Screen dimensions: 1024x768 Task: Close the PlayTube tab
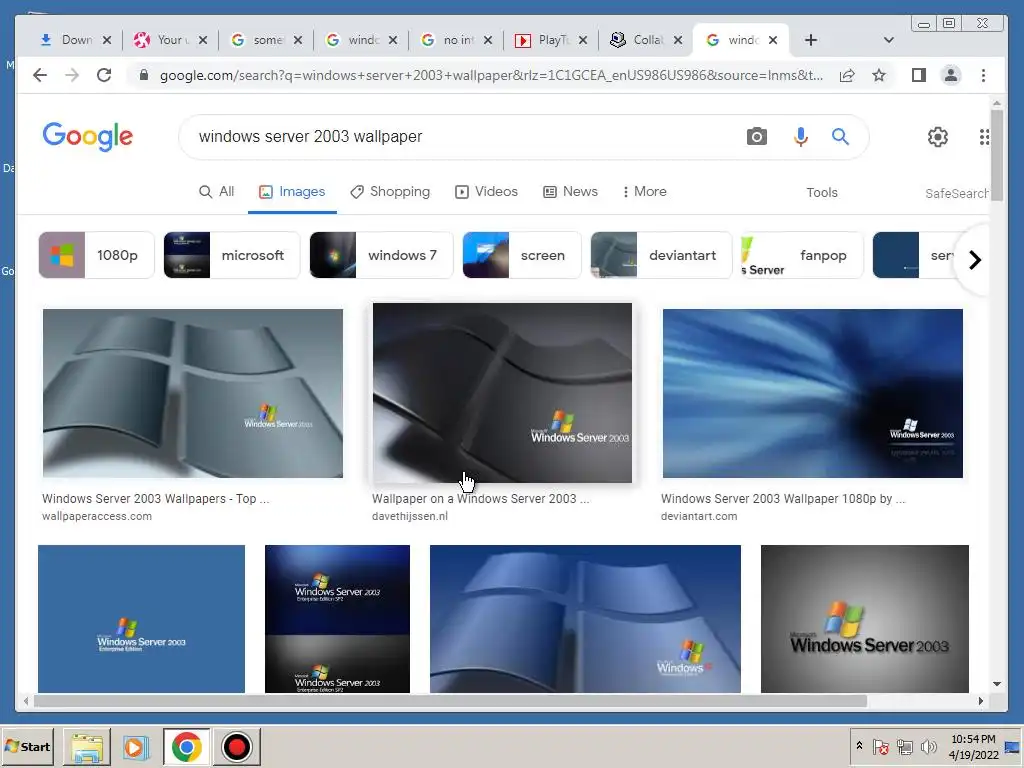pyautogui.click(x=583, y=40)
